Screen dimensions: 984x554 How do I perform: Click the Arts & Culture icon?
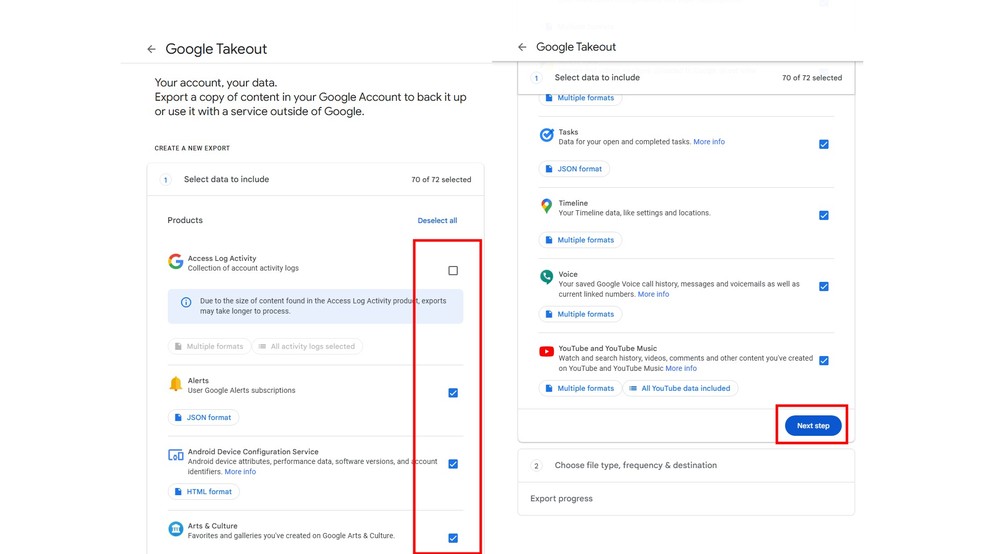(176, 528)
